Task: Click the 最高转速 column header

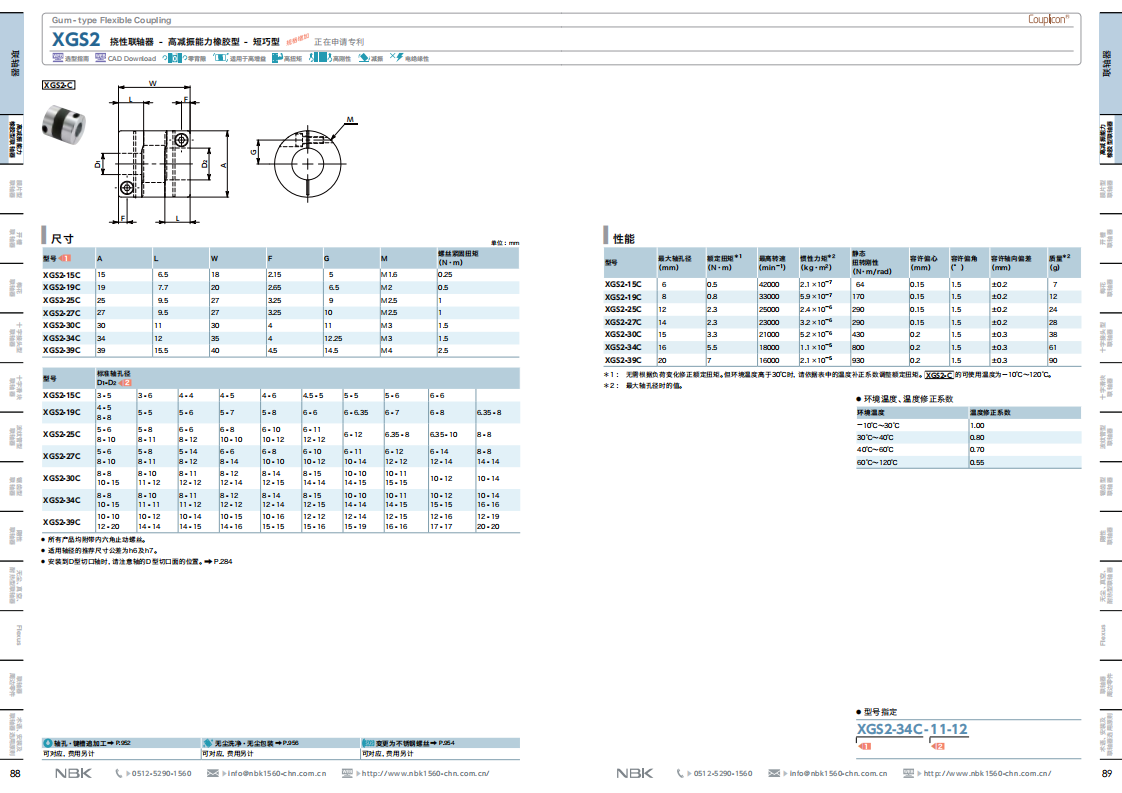Action: coord(772,263)
